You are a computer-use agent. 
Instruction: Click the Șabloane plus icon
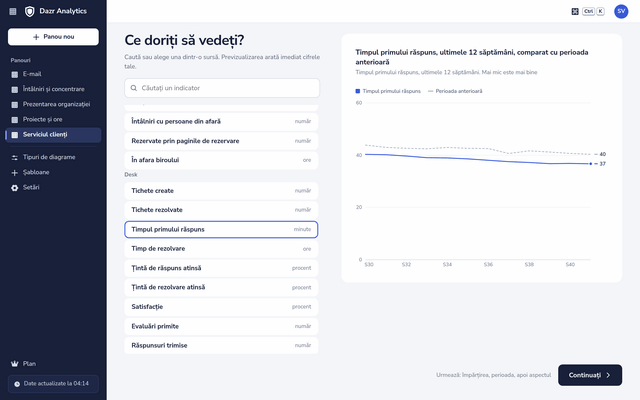15,173
